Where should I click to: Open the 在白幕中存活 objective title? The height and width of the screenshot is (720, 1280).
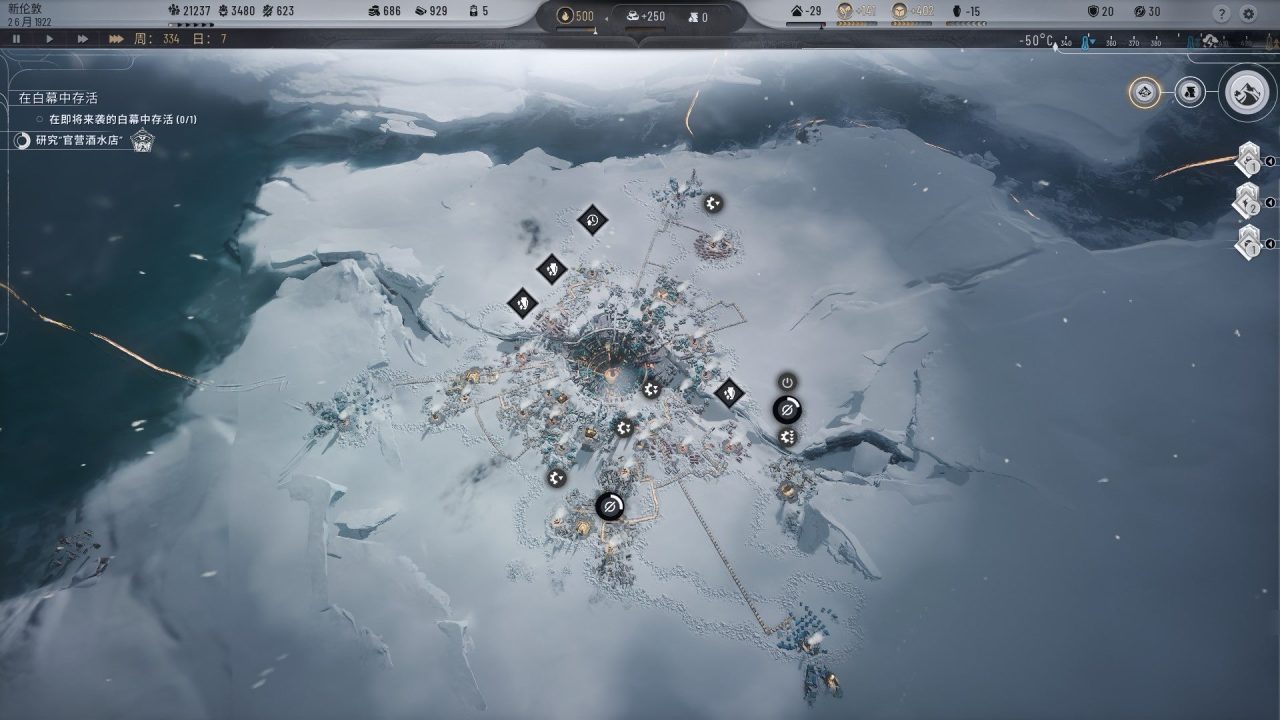tap(58, 98)
